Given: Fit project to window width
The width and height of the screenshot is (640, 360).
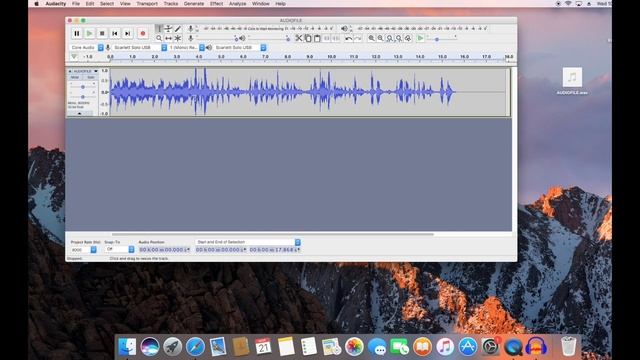Looking at the screenshot, I should [x=399, y=38].
